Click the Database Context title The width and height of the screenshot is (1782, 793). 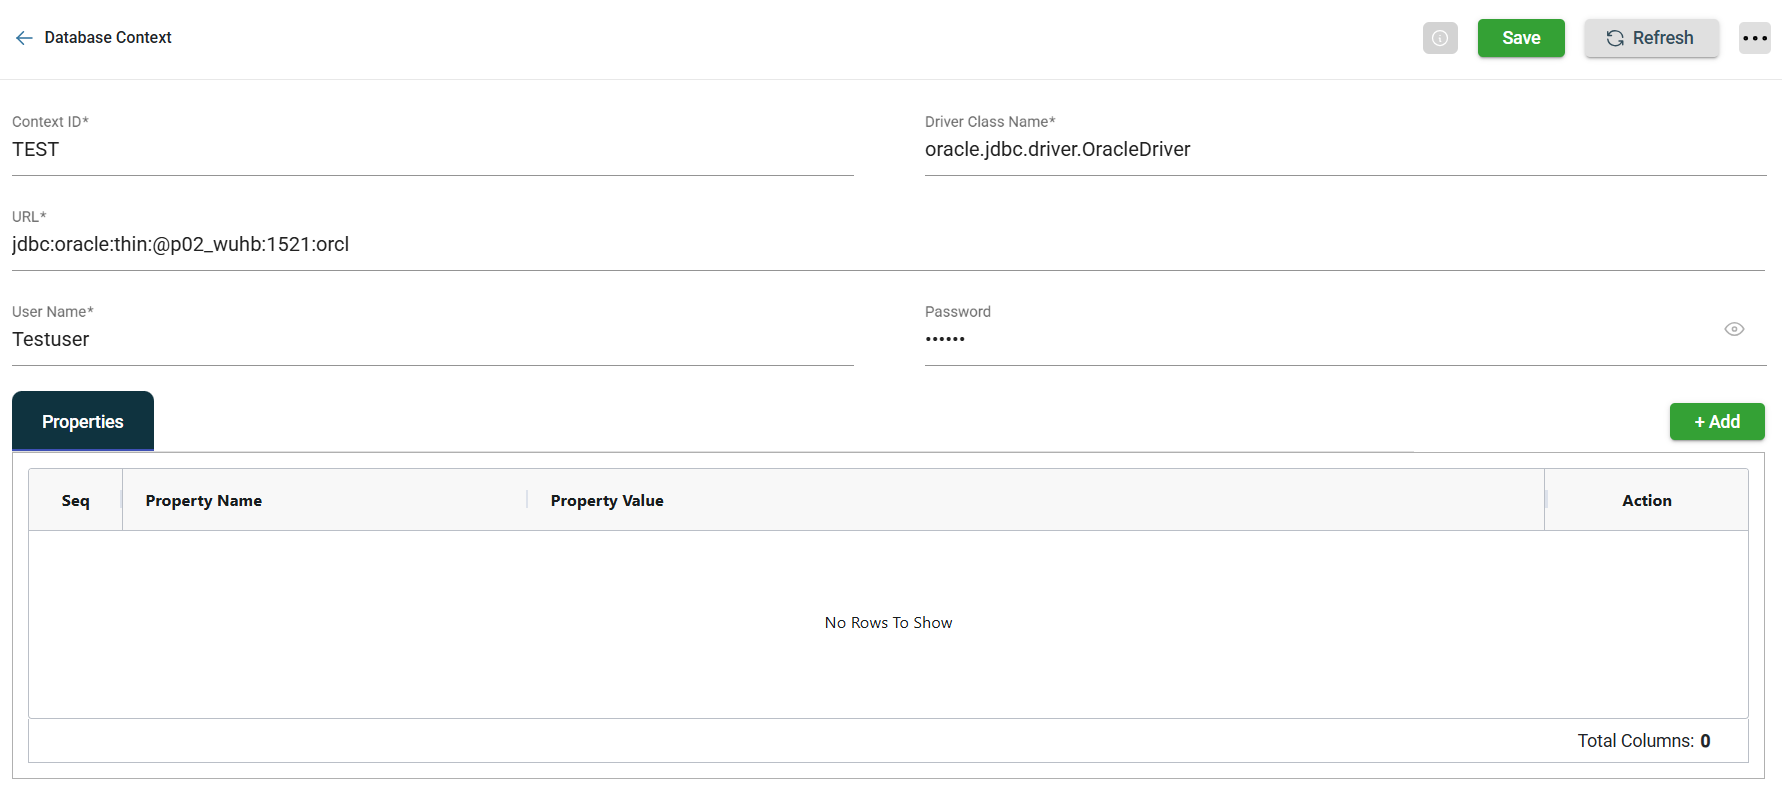[x=108, y=38]
